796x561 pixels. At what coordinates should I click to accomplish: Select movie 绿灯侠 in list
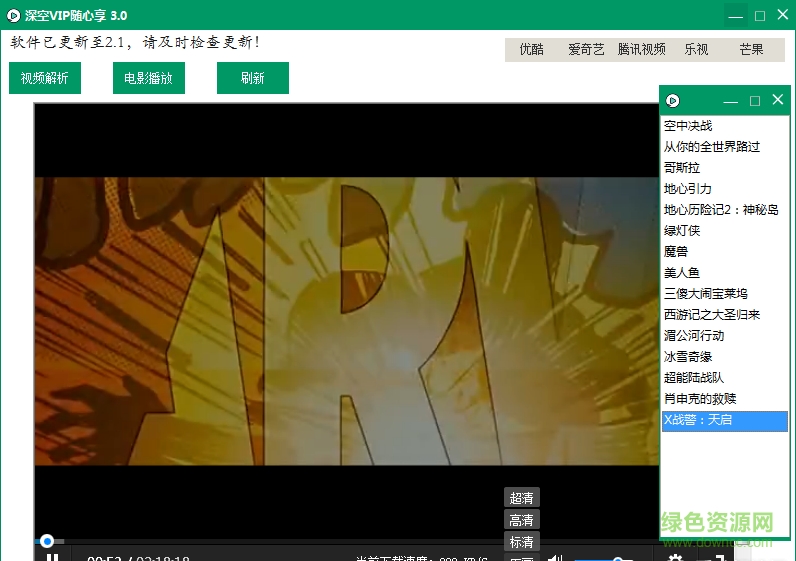pos(725,230)
